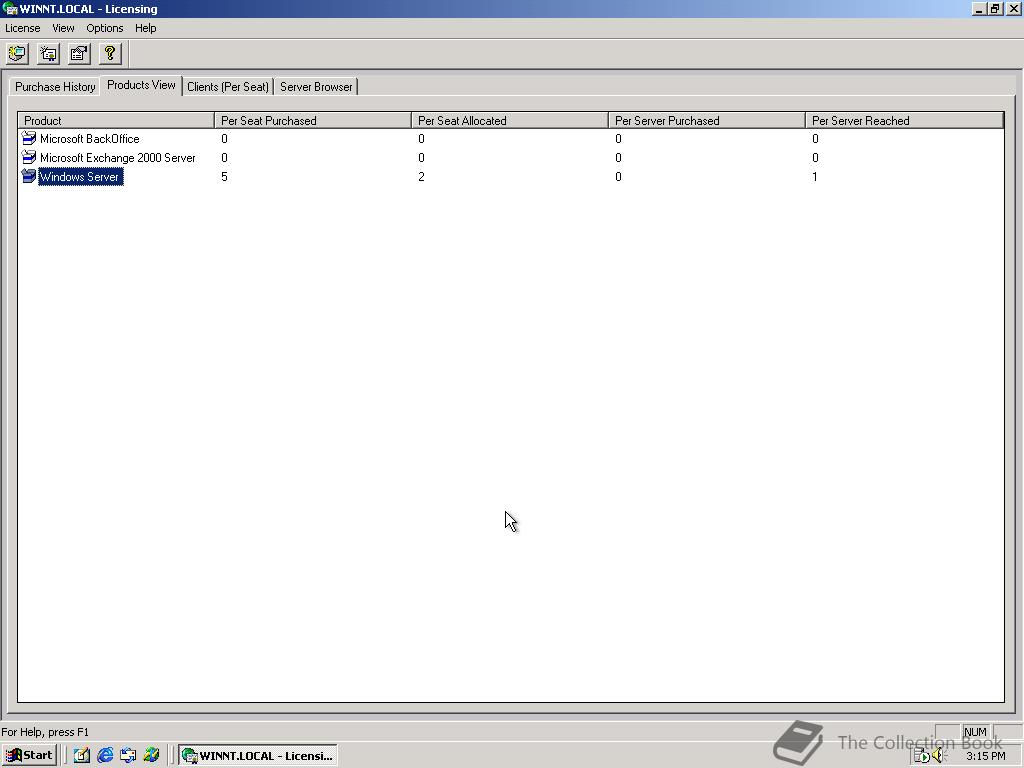This screenshot has width=1024, height=768.
Task: Restore down the Licensing window
Action: pos(995,9)
